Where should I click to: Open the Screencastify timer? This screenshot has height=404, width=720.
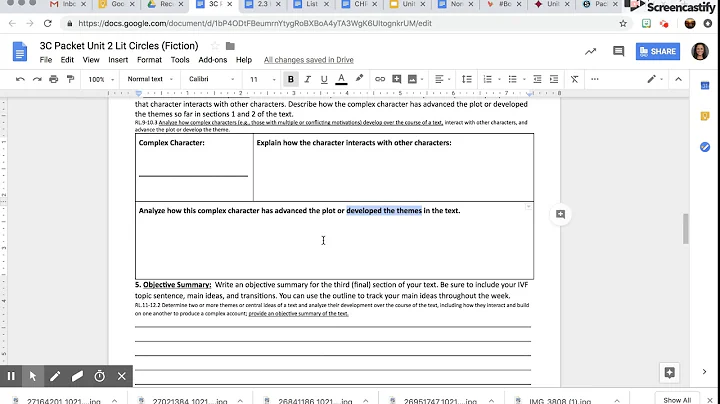(x=100, y=376)
